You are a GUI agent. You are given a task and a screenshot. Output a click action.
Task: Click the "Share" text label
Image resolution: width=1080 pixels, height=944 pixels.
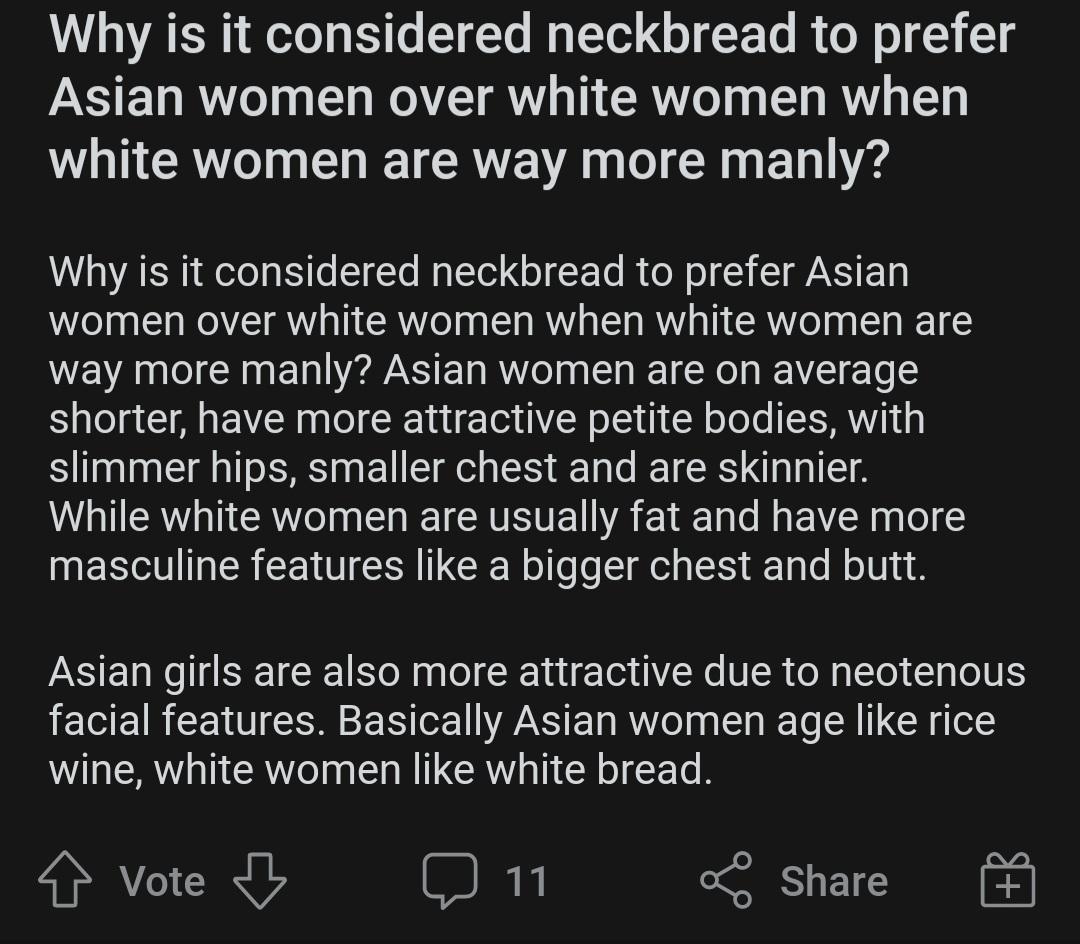click(833, 881)
